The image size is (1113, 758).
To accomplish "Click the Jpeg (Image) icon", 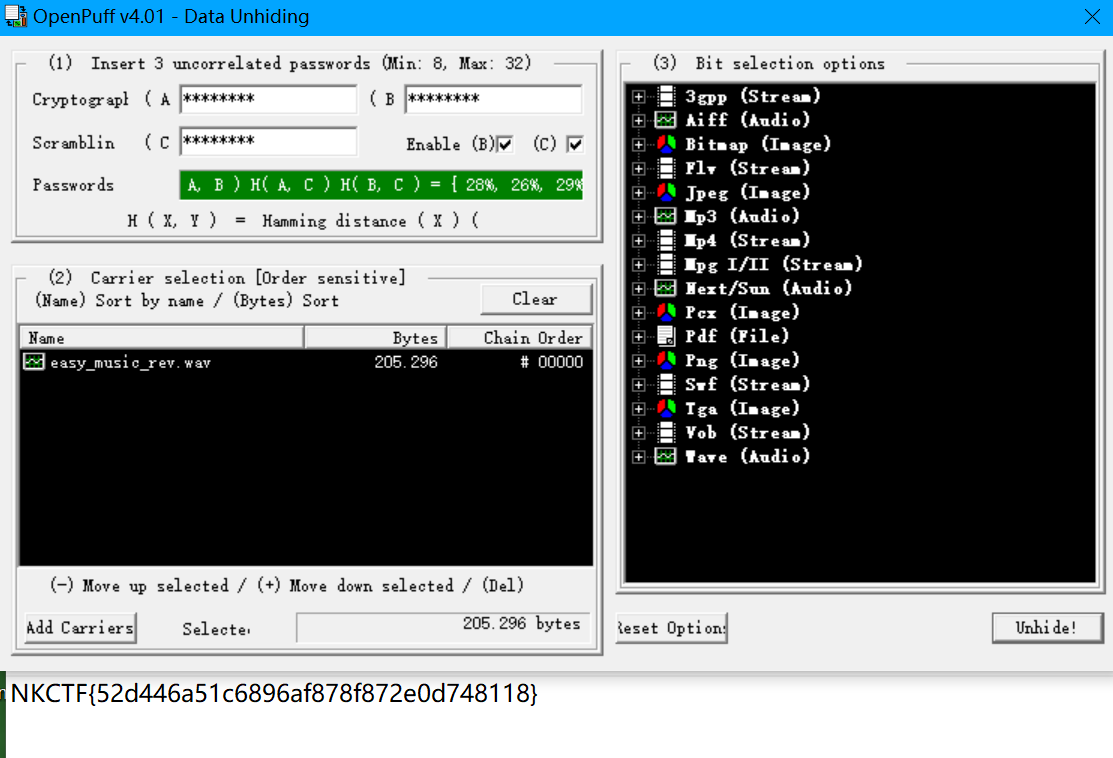I will (x=666, y=192).
